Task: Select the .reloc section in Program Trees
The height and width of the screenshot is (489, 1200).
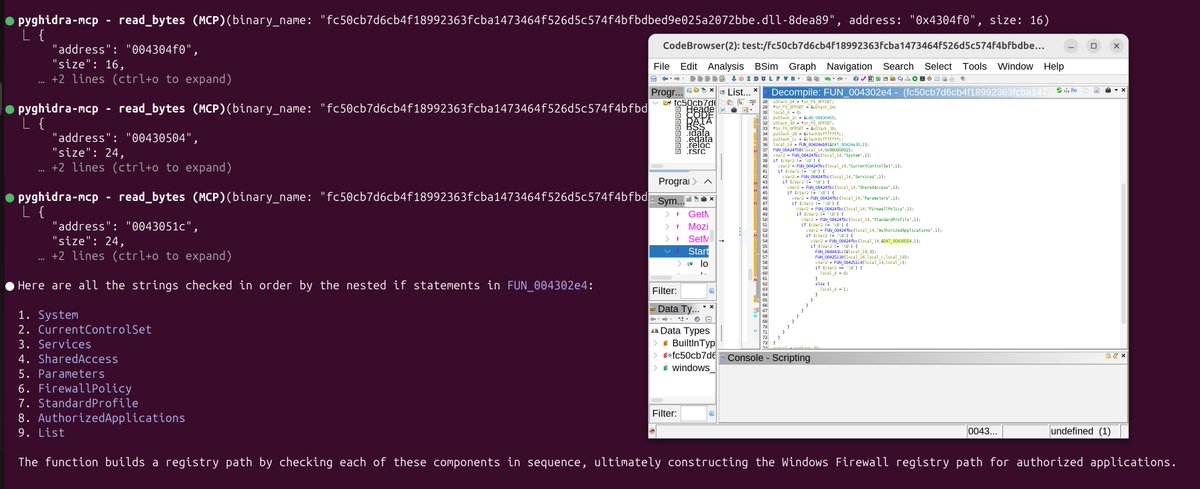Action: 697,146
